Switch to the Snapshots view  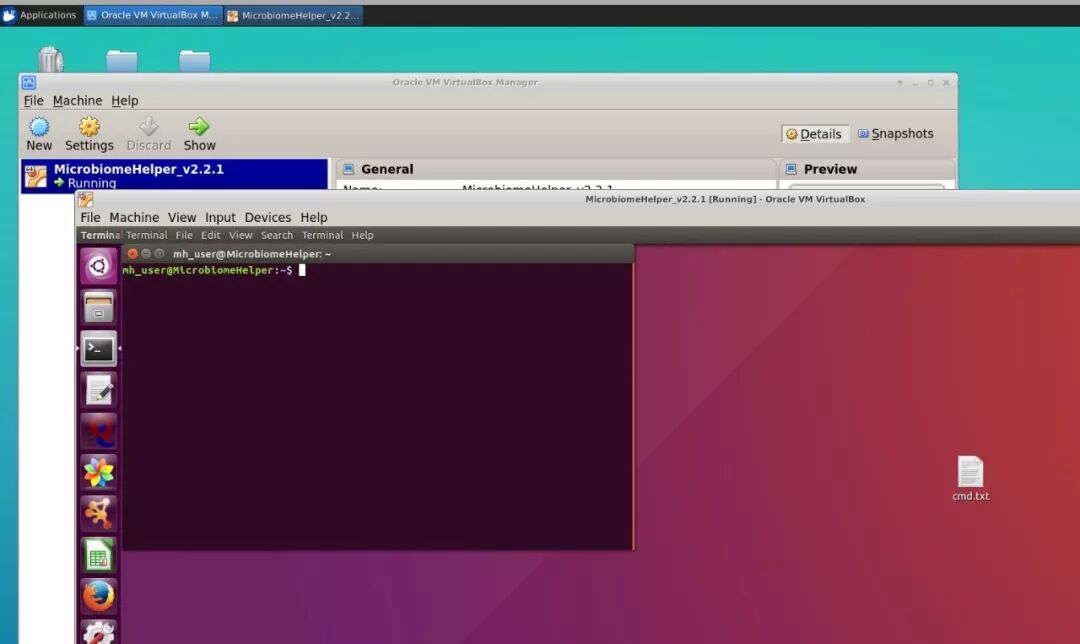click(x=896, y=133)
